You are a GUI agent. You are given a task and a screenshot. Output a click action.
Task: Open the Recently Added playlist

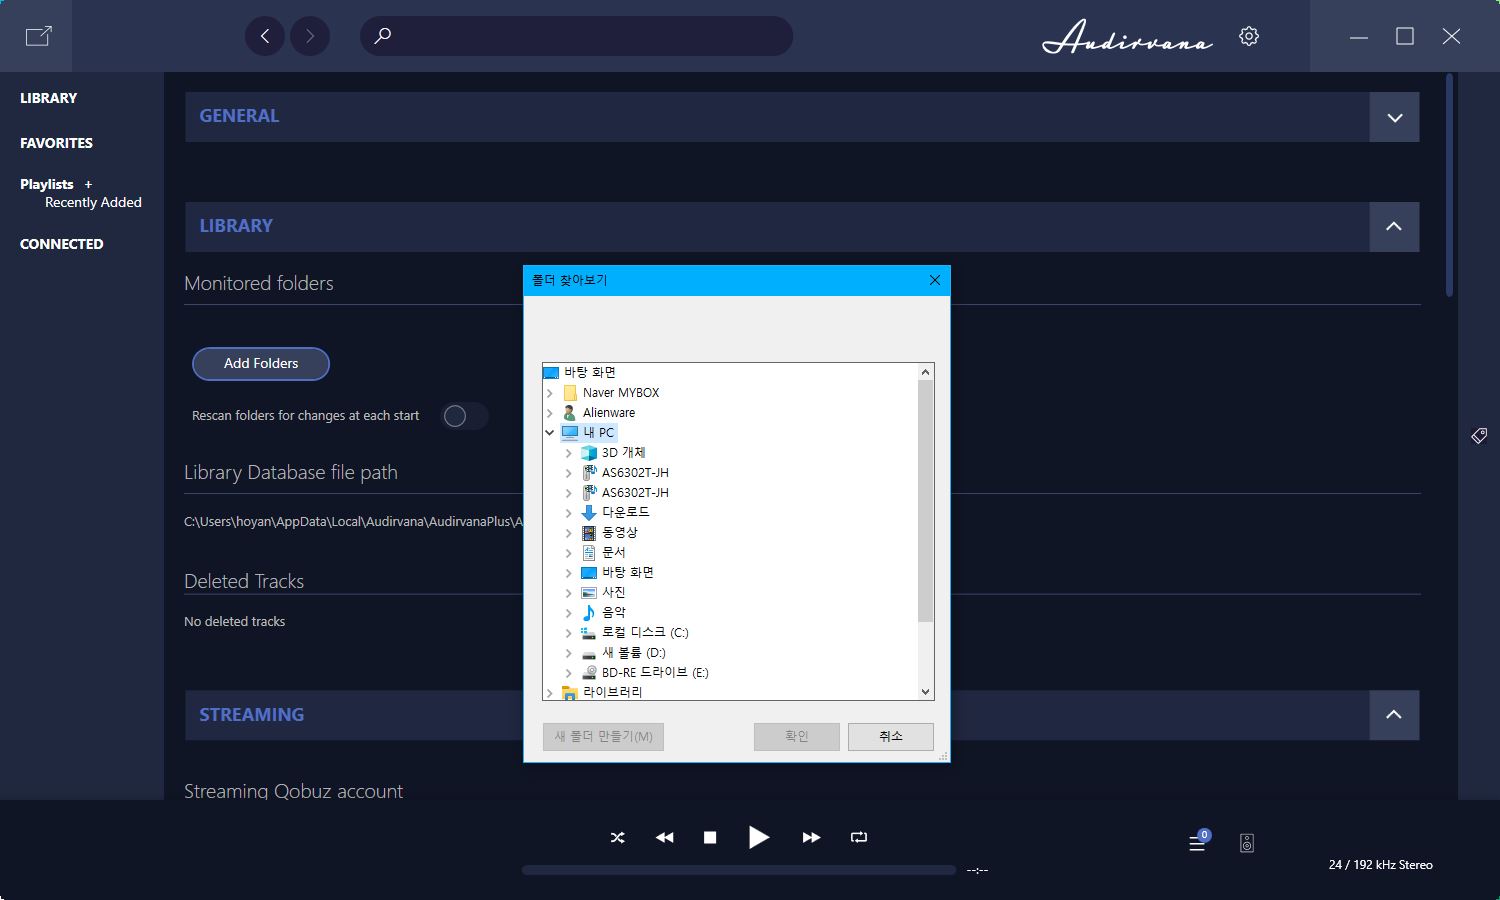(93, 202)
